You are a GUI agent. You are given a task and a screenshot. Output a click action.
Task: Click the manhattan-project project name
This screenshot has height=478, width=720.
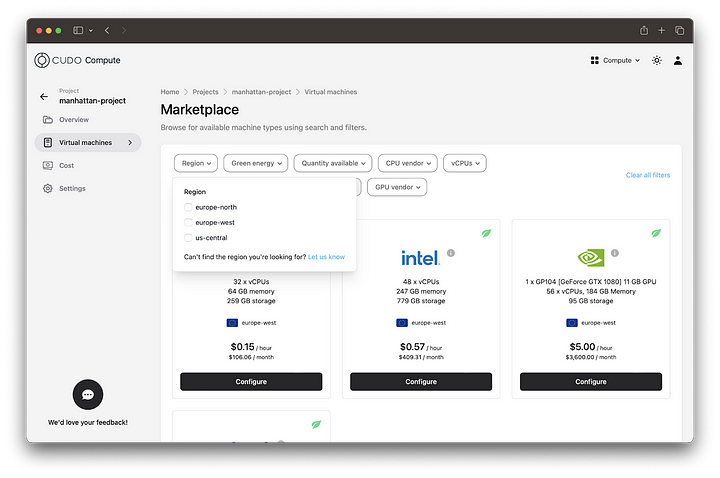pos(92,101)
